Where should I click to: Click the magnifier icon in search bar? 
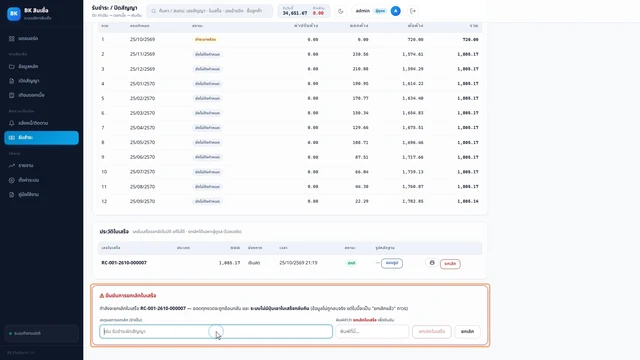(x=153, y=11)
